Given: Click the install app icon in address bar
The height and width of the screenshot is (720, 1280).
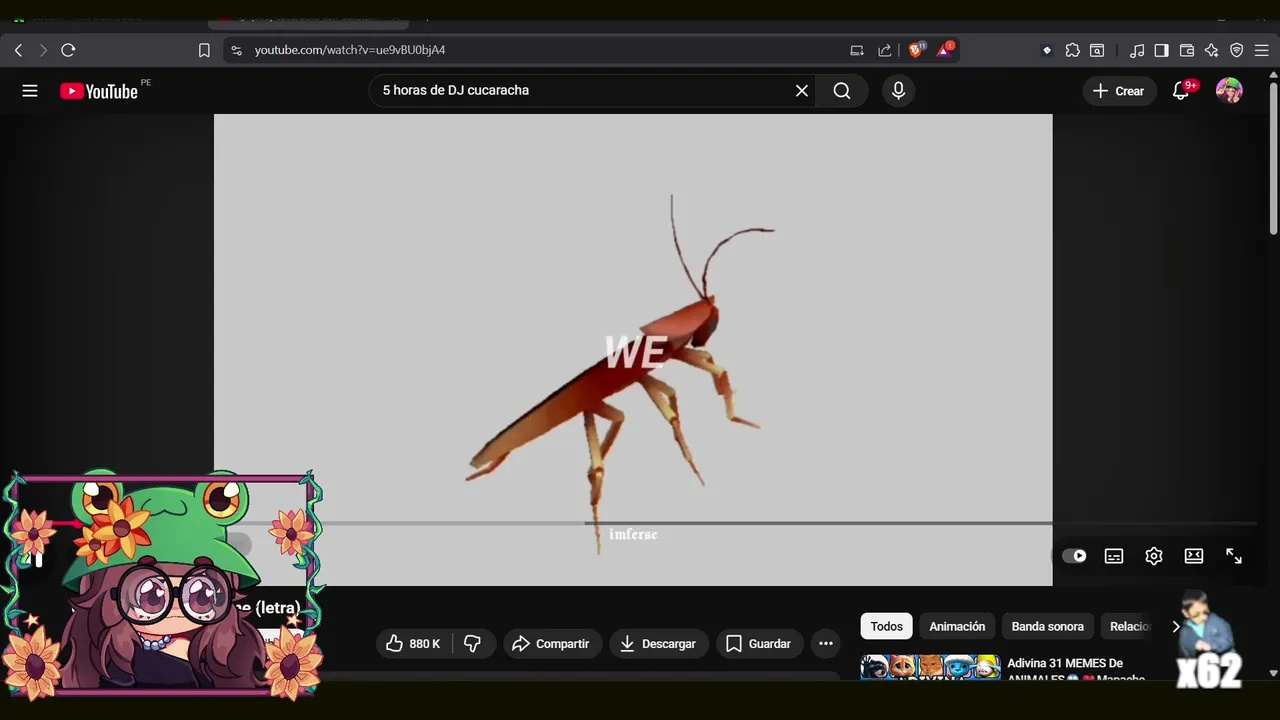Looking at the screenshot, I should click(857, 50).
